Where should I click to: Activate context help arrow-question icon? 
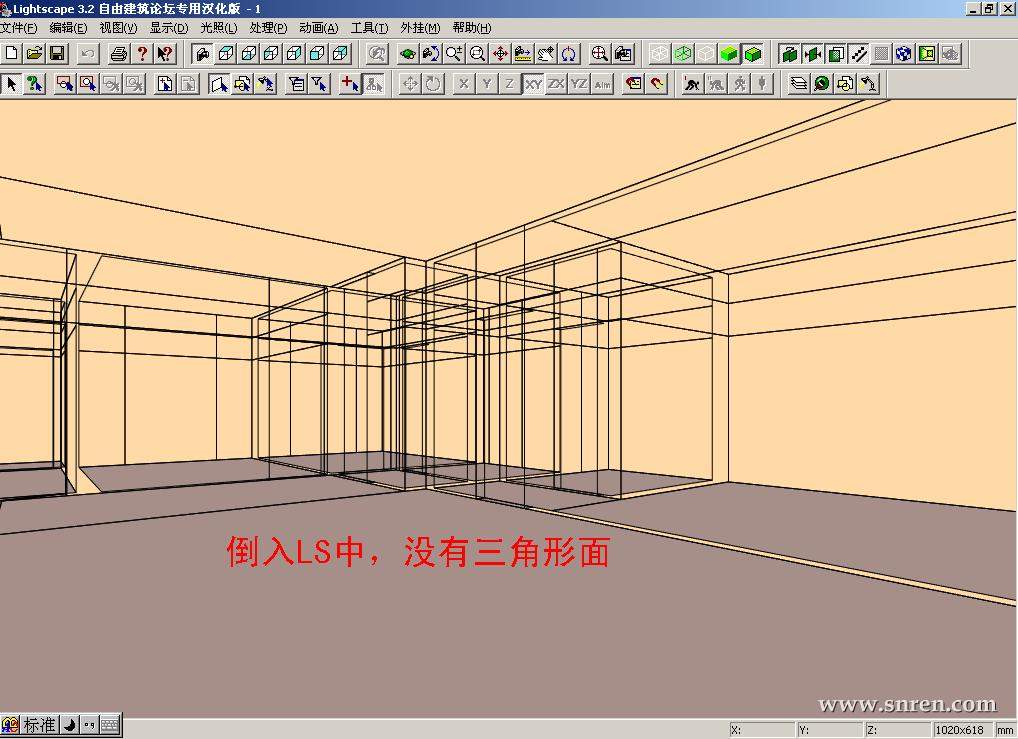pos(165,53)
